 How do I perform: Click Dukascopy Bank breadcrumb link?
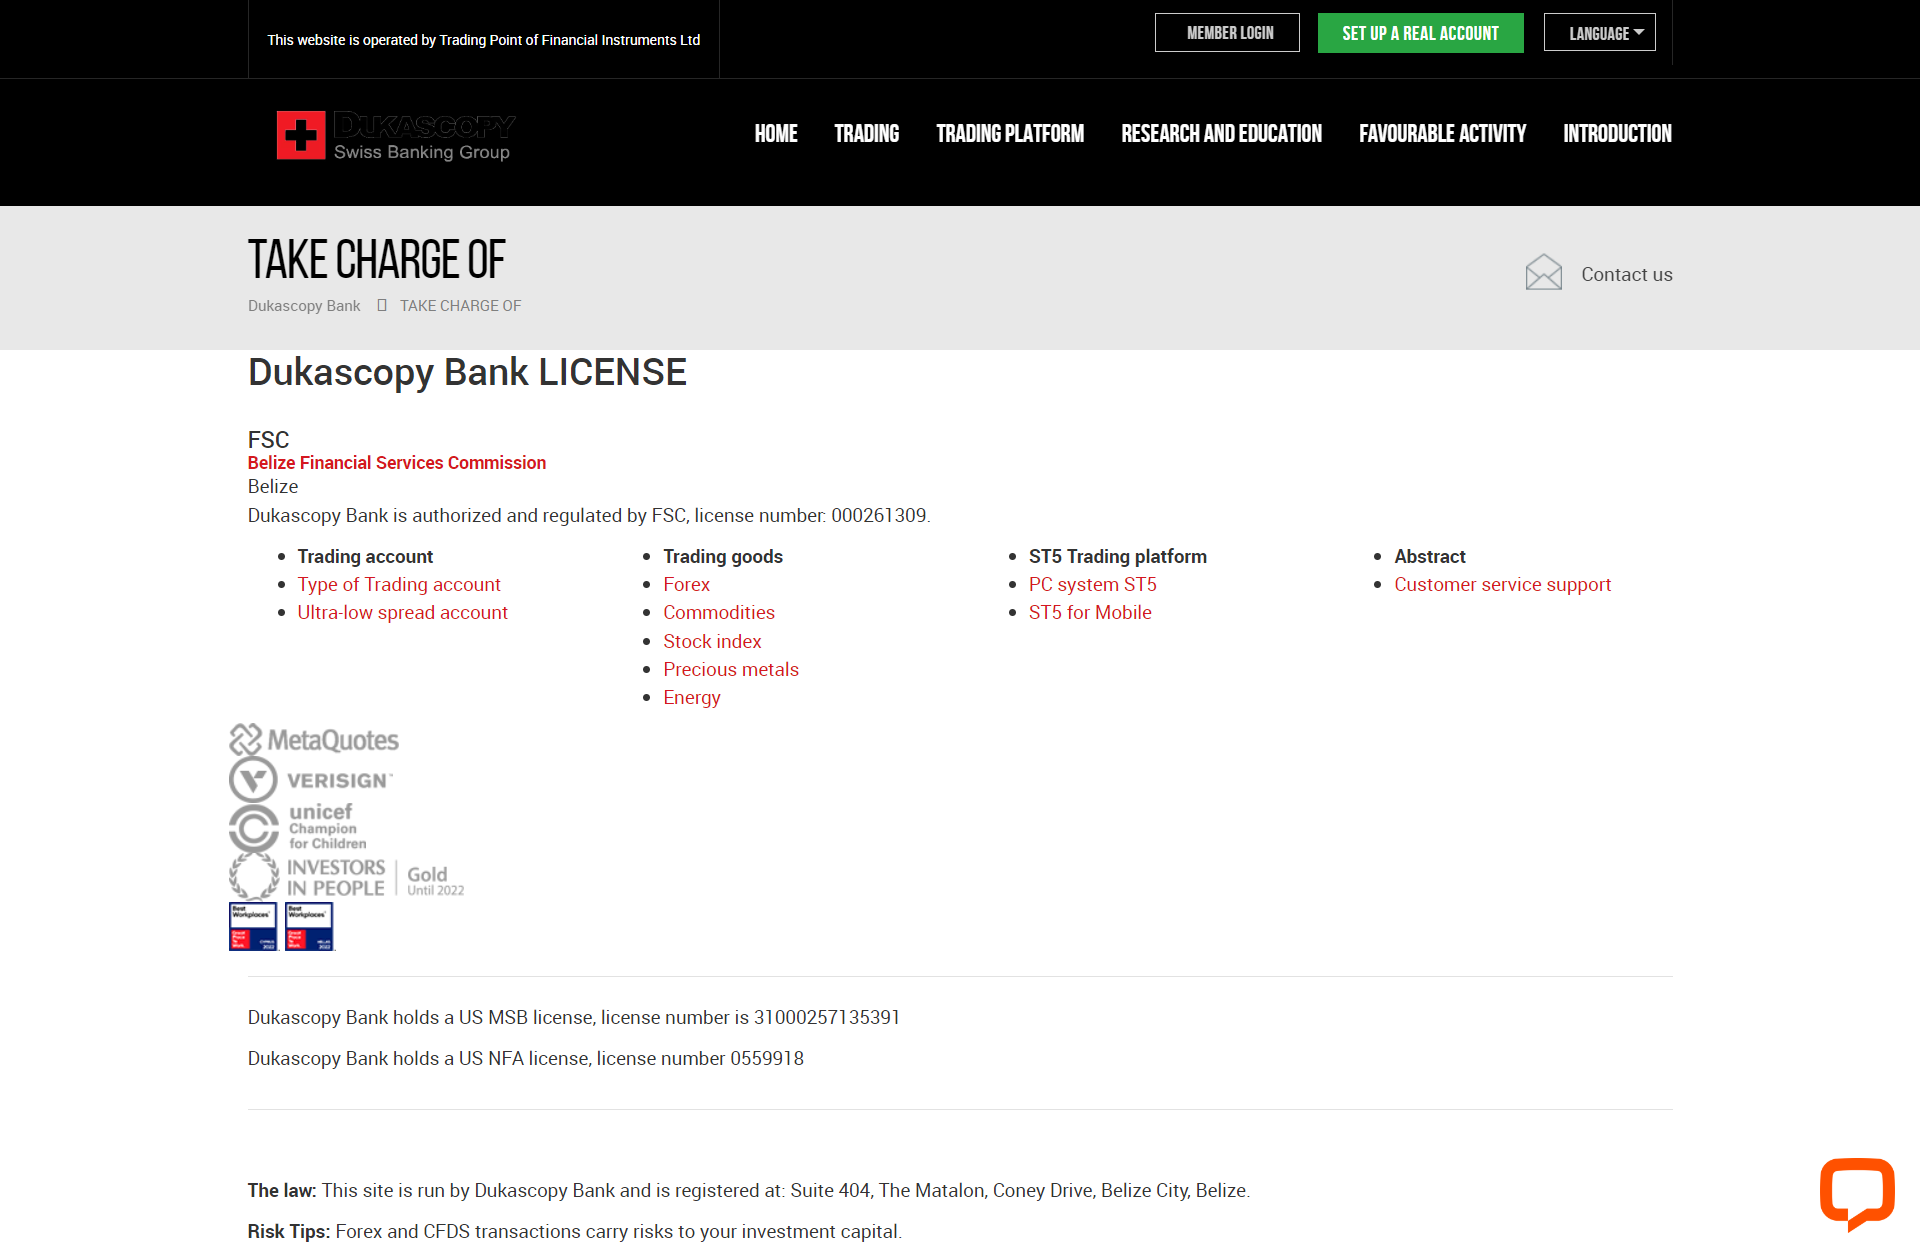coord(304,306)
